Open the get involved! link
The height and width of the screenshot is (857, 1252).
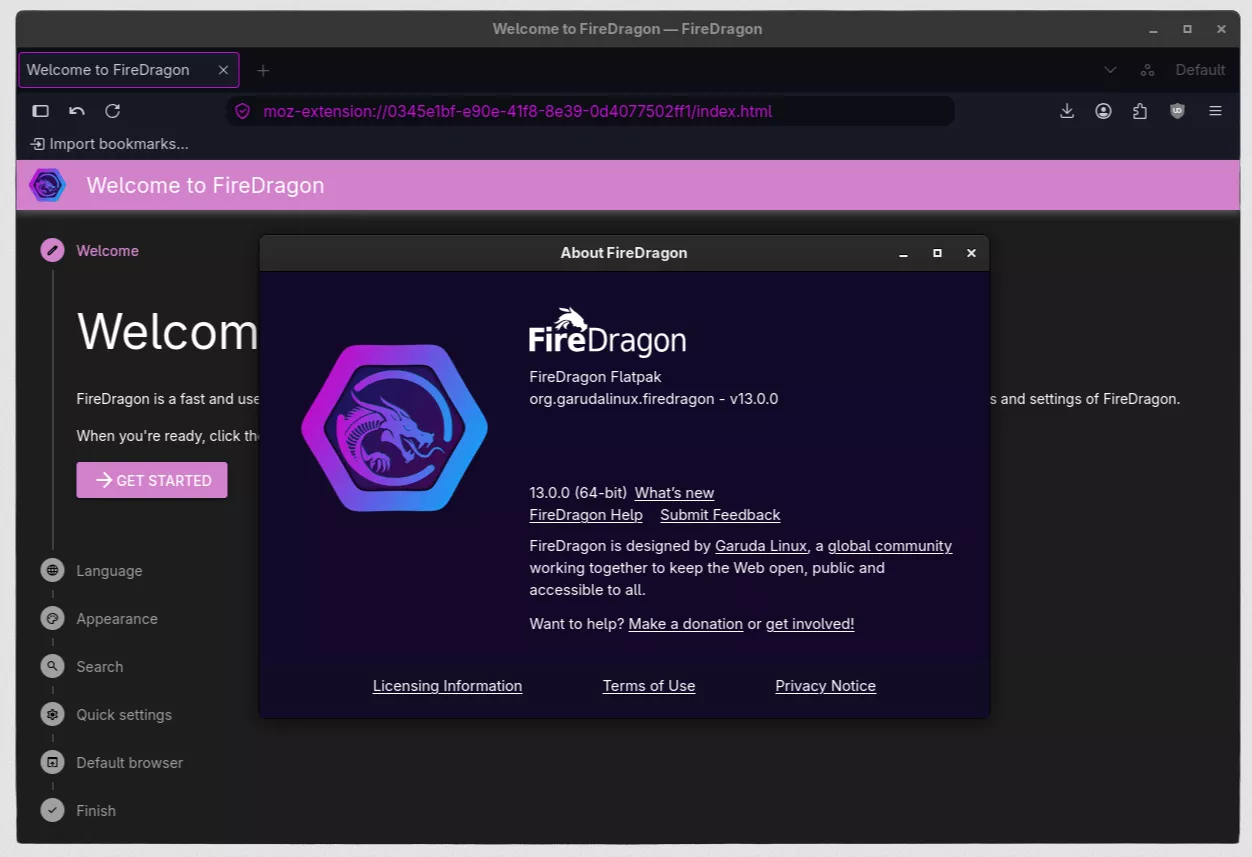(810, 623)
